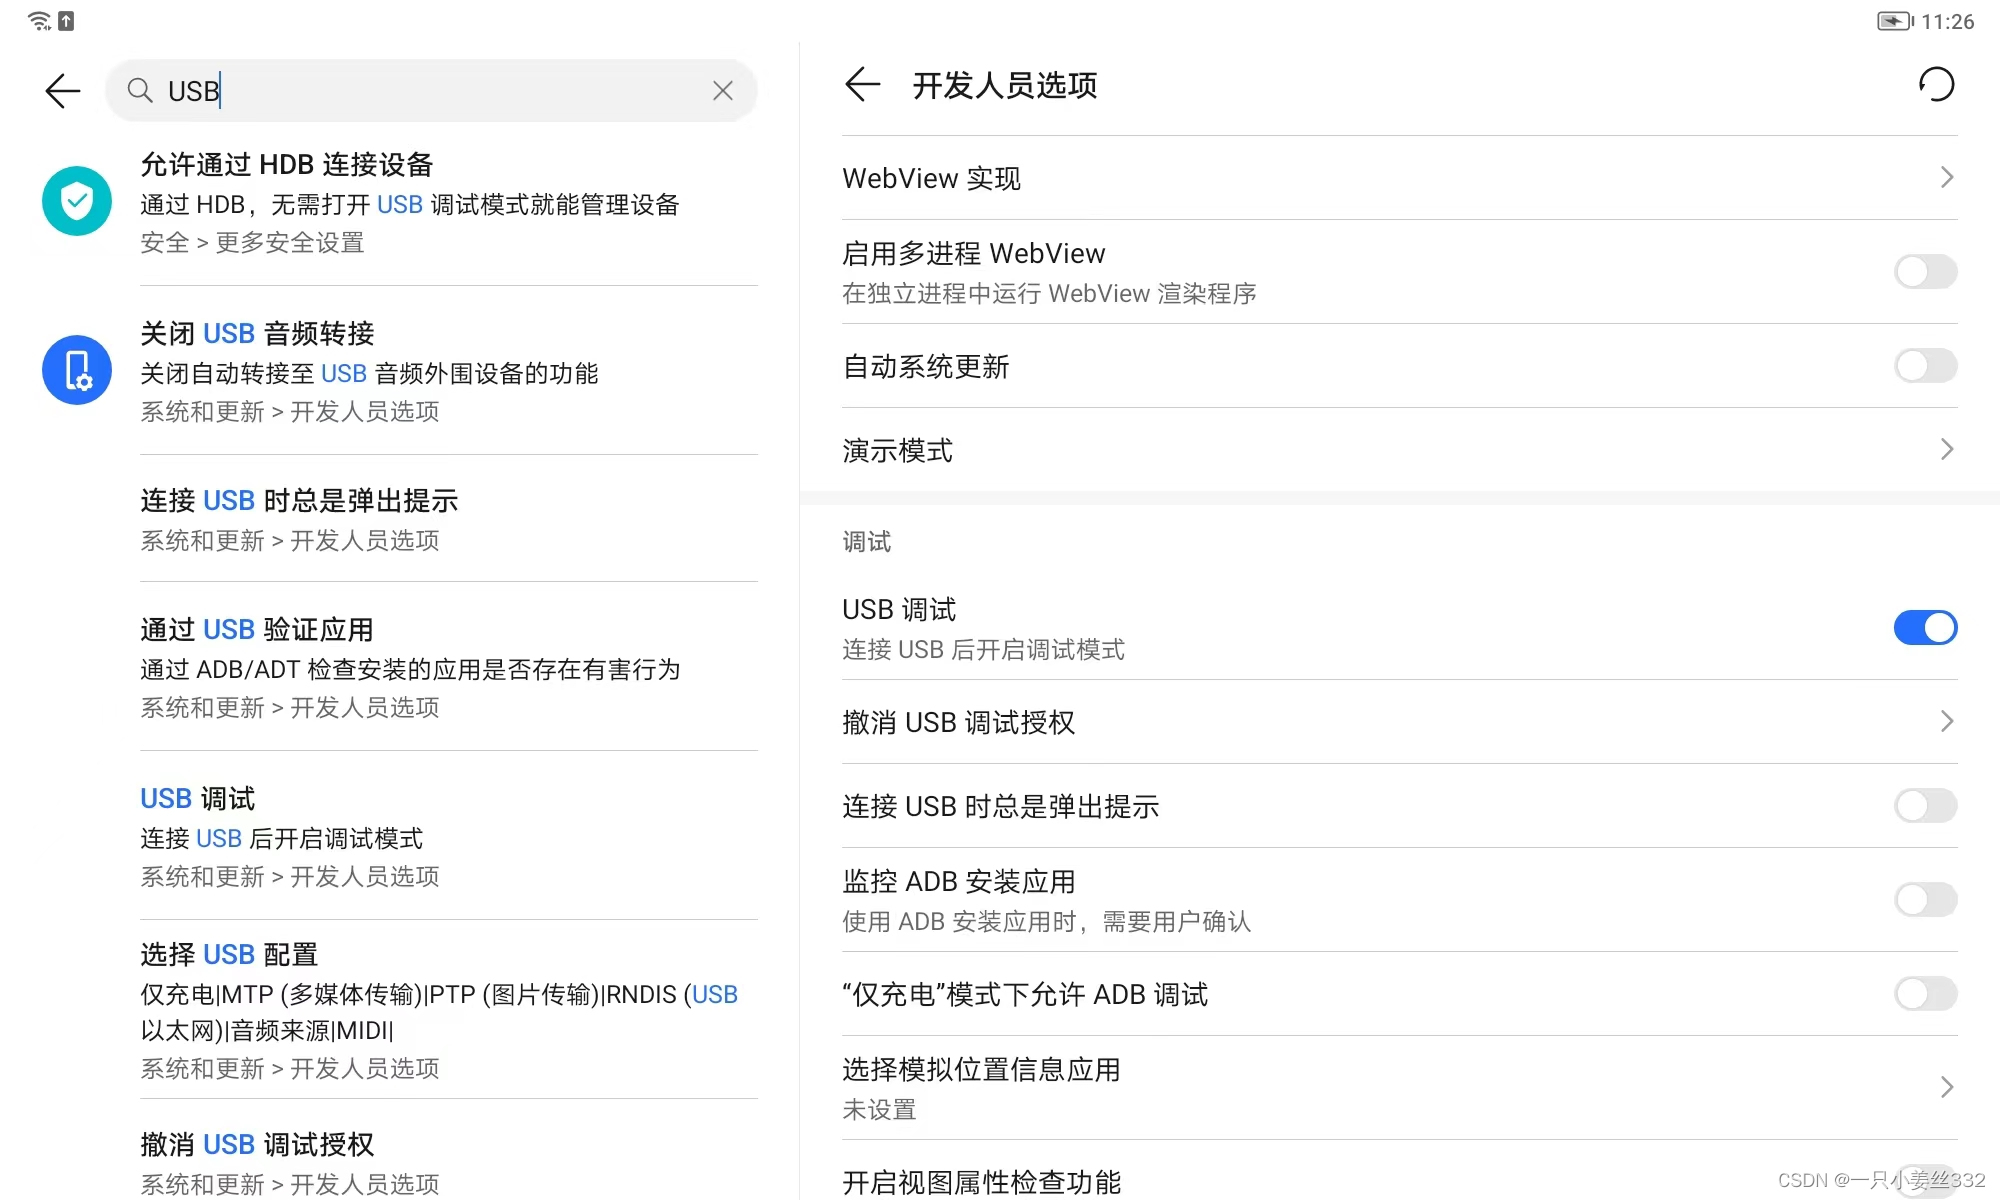Expand 演示模式 chevron arrow
Screen dimensions: 2000x1200
pyautogui.click(x=1946, y=450)
